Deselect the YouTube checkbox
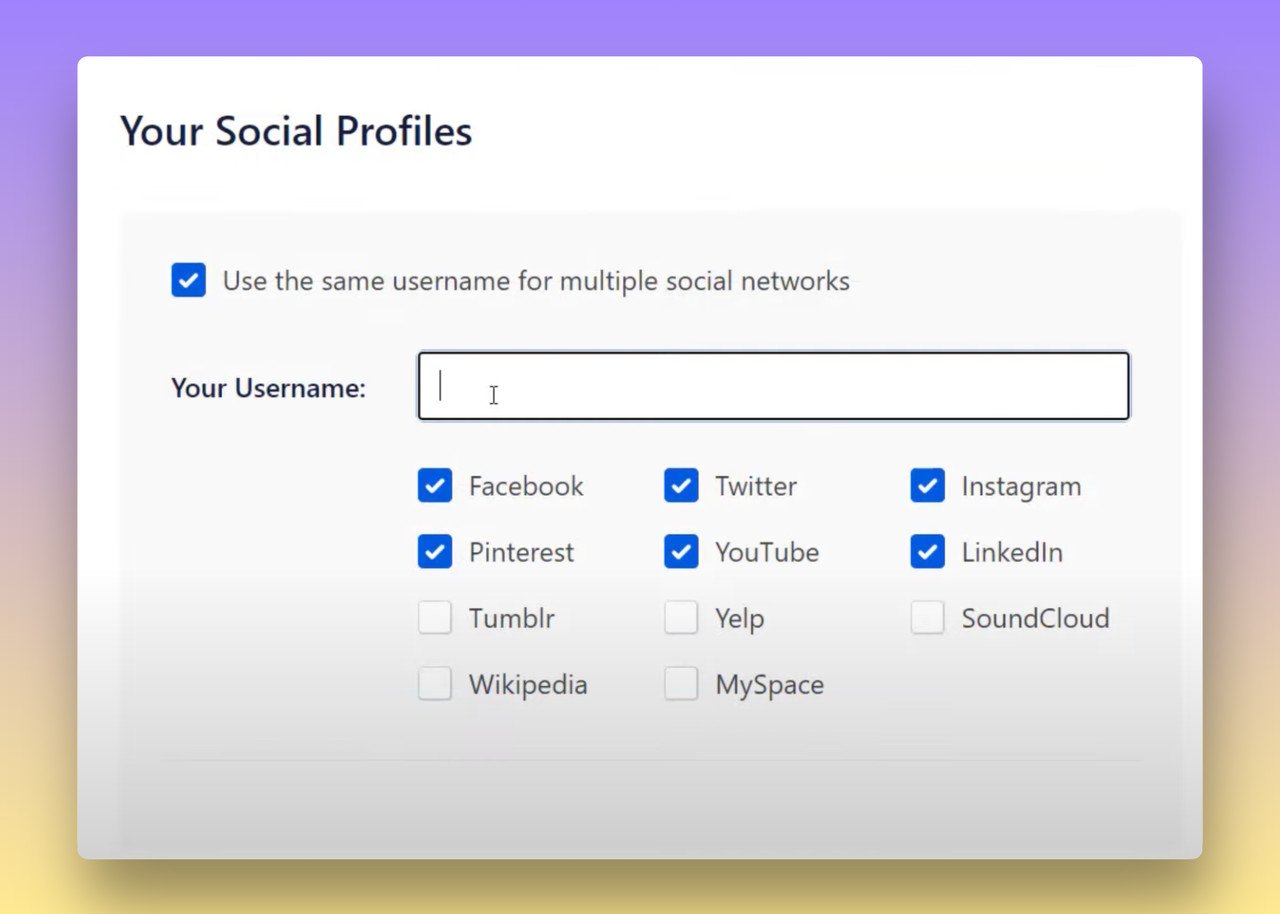1280x914 pixels. (681, 552)
